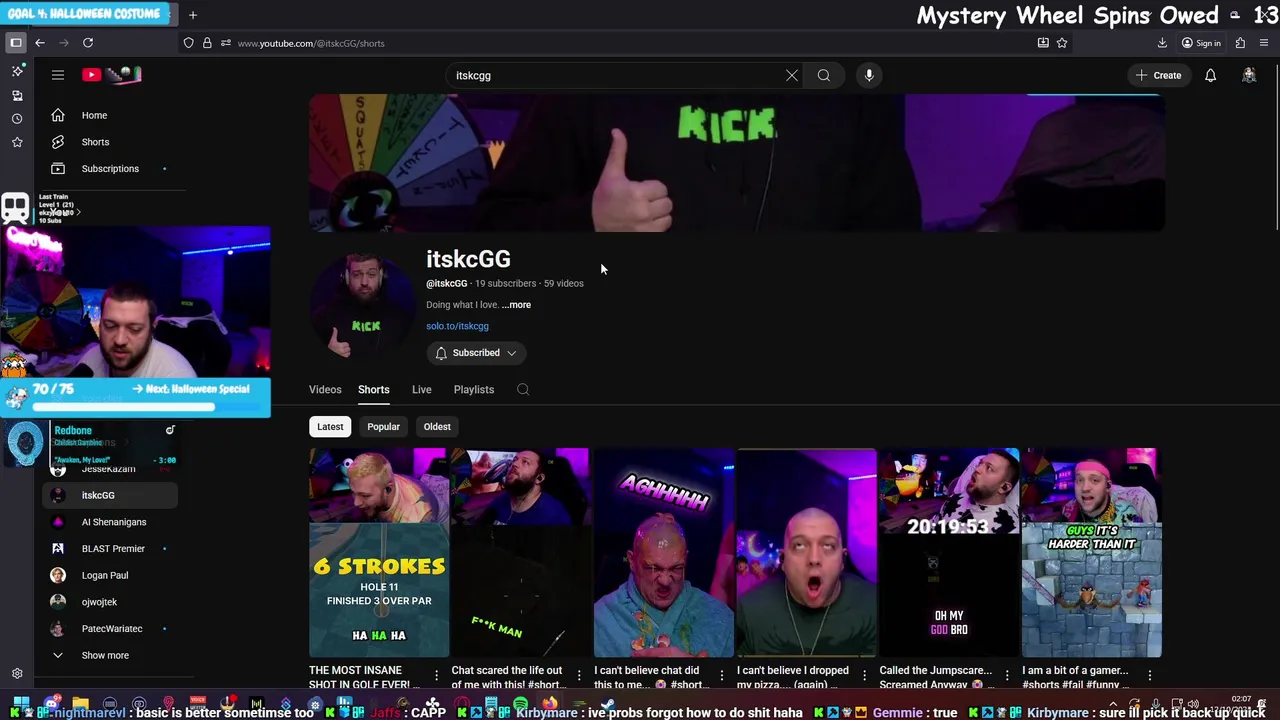Screen dimensions: 1280x720
Task: Select the Latest sort chip
Action: point(330,427)
